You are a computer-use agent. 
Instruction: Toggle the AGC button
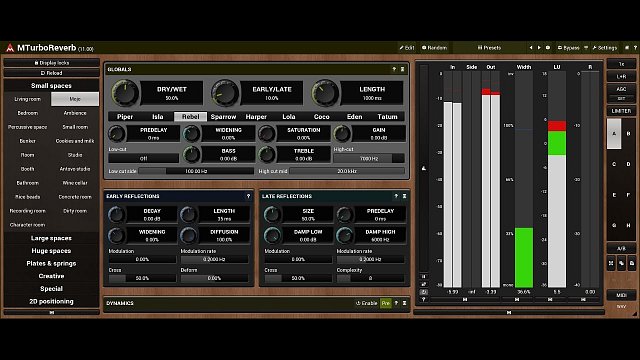click(621, 89)
